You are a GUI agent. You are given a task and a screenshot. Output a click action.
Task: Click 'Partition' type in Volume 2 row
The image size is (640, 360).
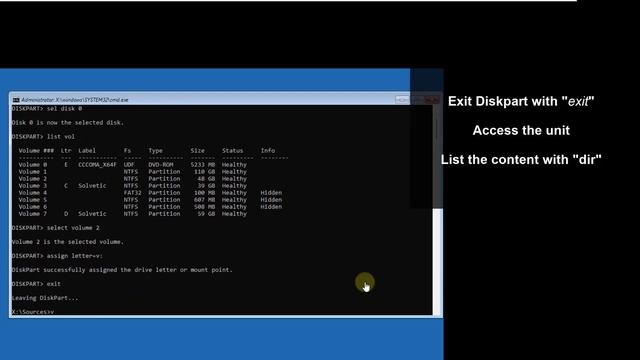(x=164, y=179)
